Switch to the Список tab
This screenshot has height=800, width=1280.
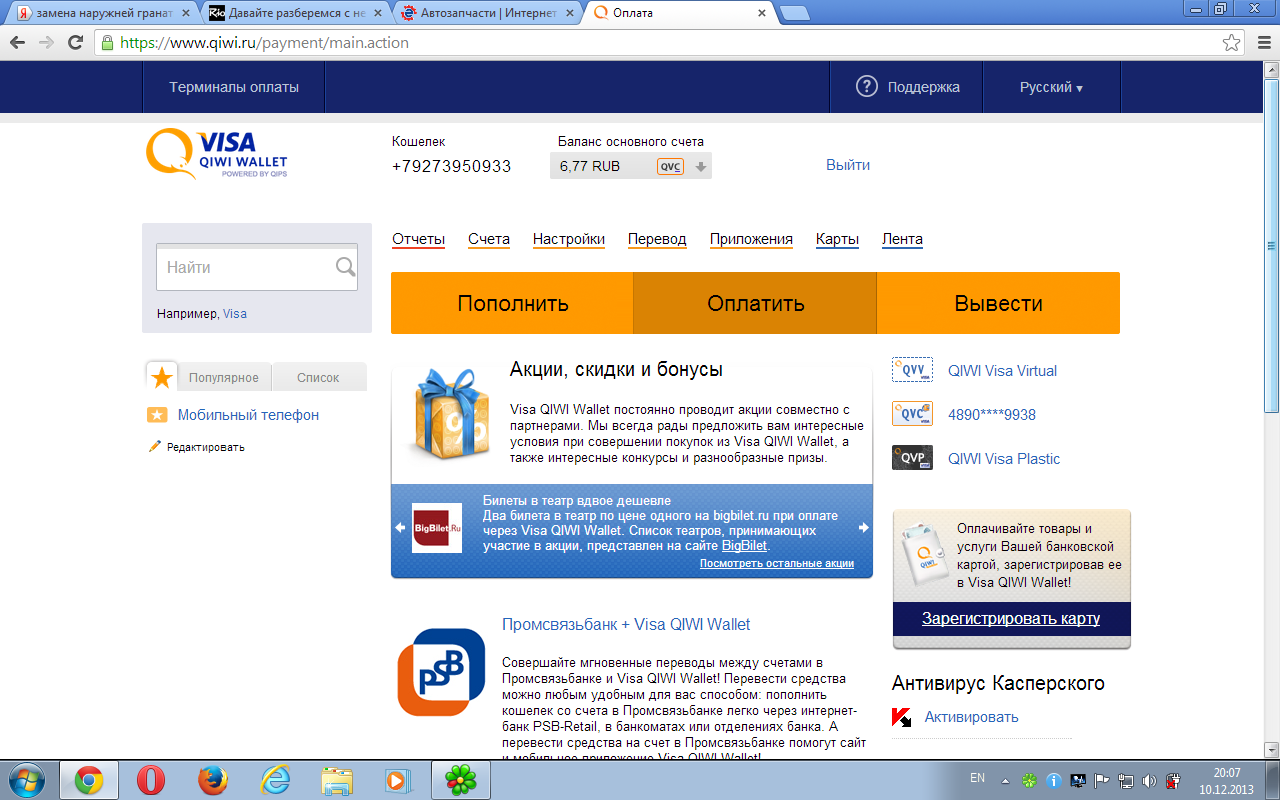(x=318, y=377)
